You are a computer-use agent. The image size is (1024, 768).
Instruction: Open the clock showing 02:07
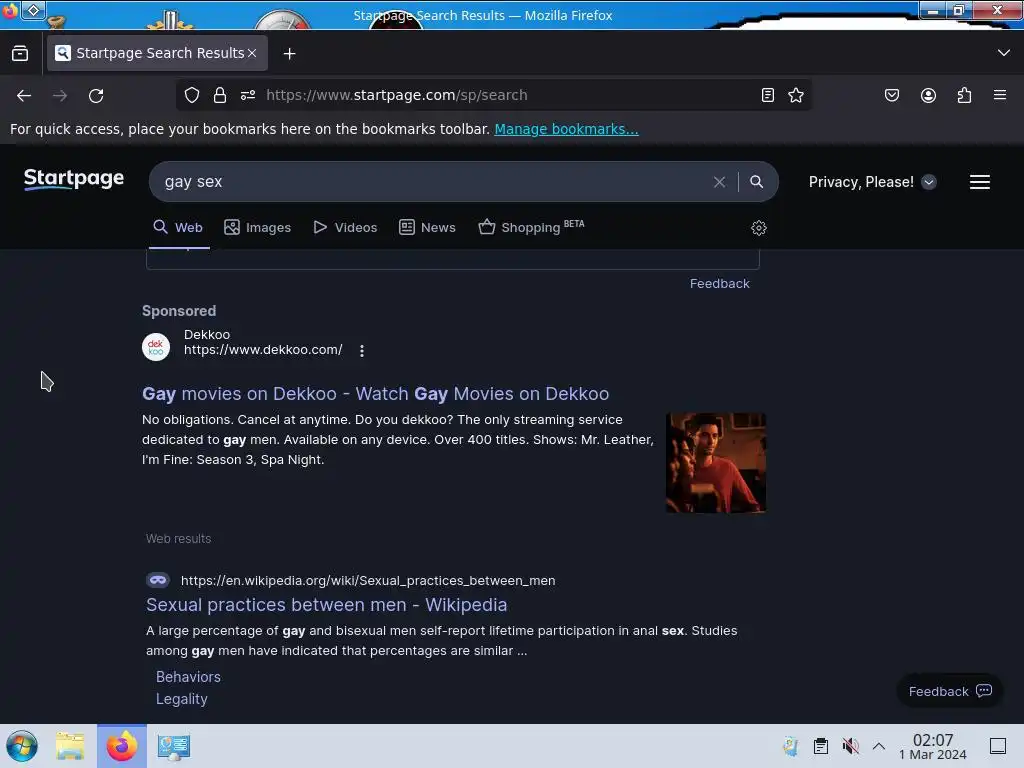pos(933,746)
